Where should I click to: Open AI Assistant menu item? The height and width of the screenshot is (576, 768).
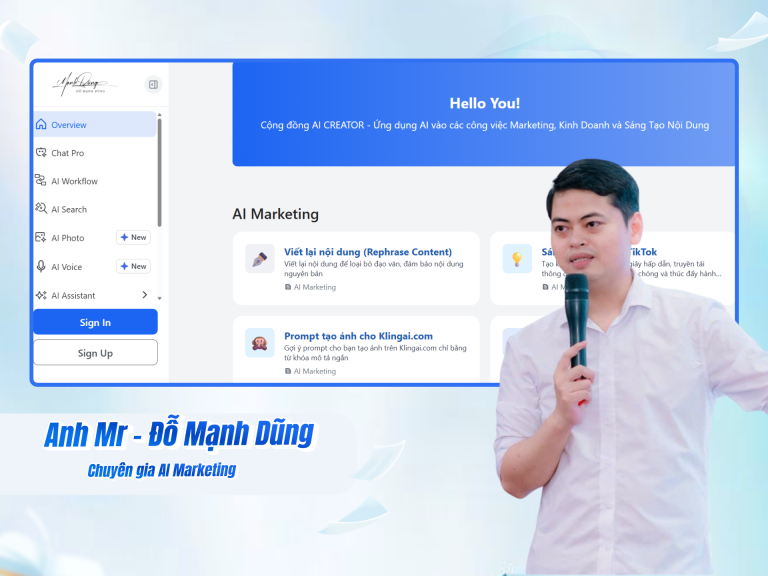[x=95, y=295]
